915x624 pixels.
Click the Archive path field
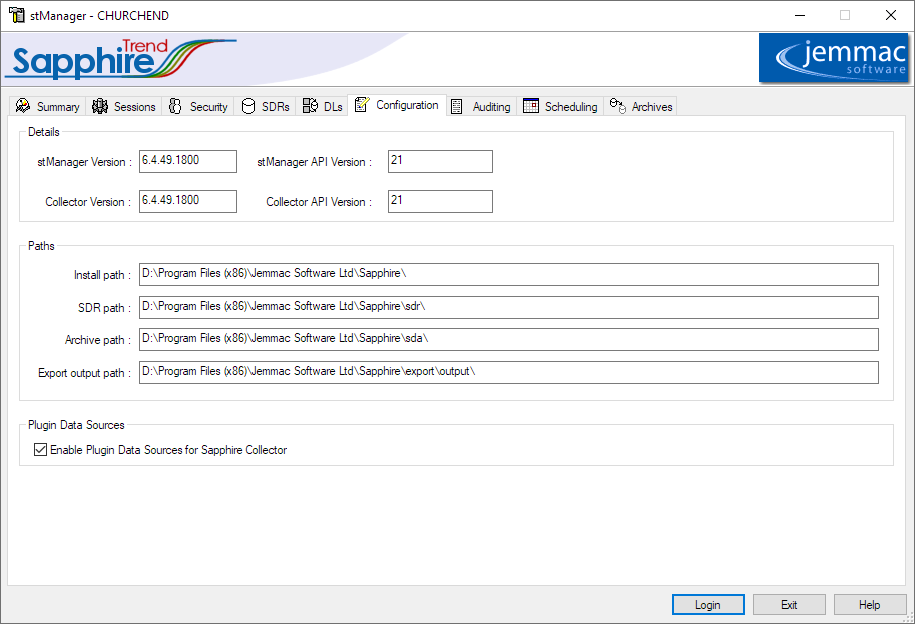508,339
